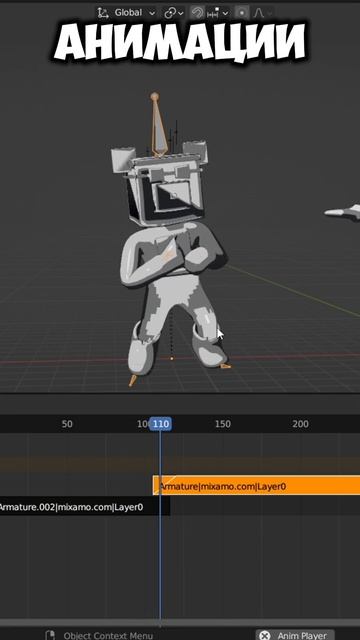Click the mouse icon in status bar

pos(50,635)
